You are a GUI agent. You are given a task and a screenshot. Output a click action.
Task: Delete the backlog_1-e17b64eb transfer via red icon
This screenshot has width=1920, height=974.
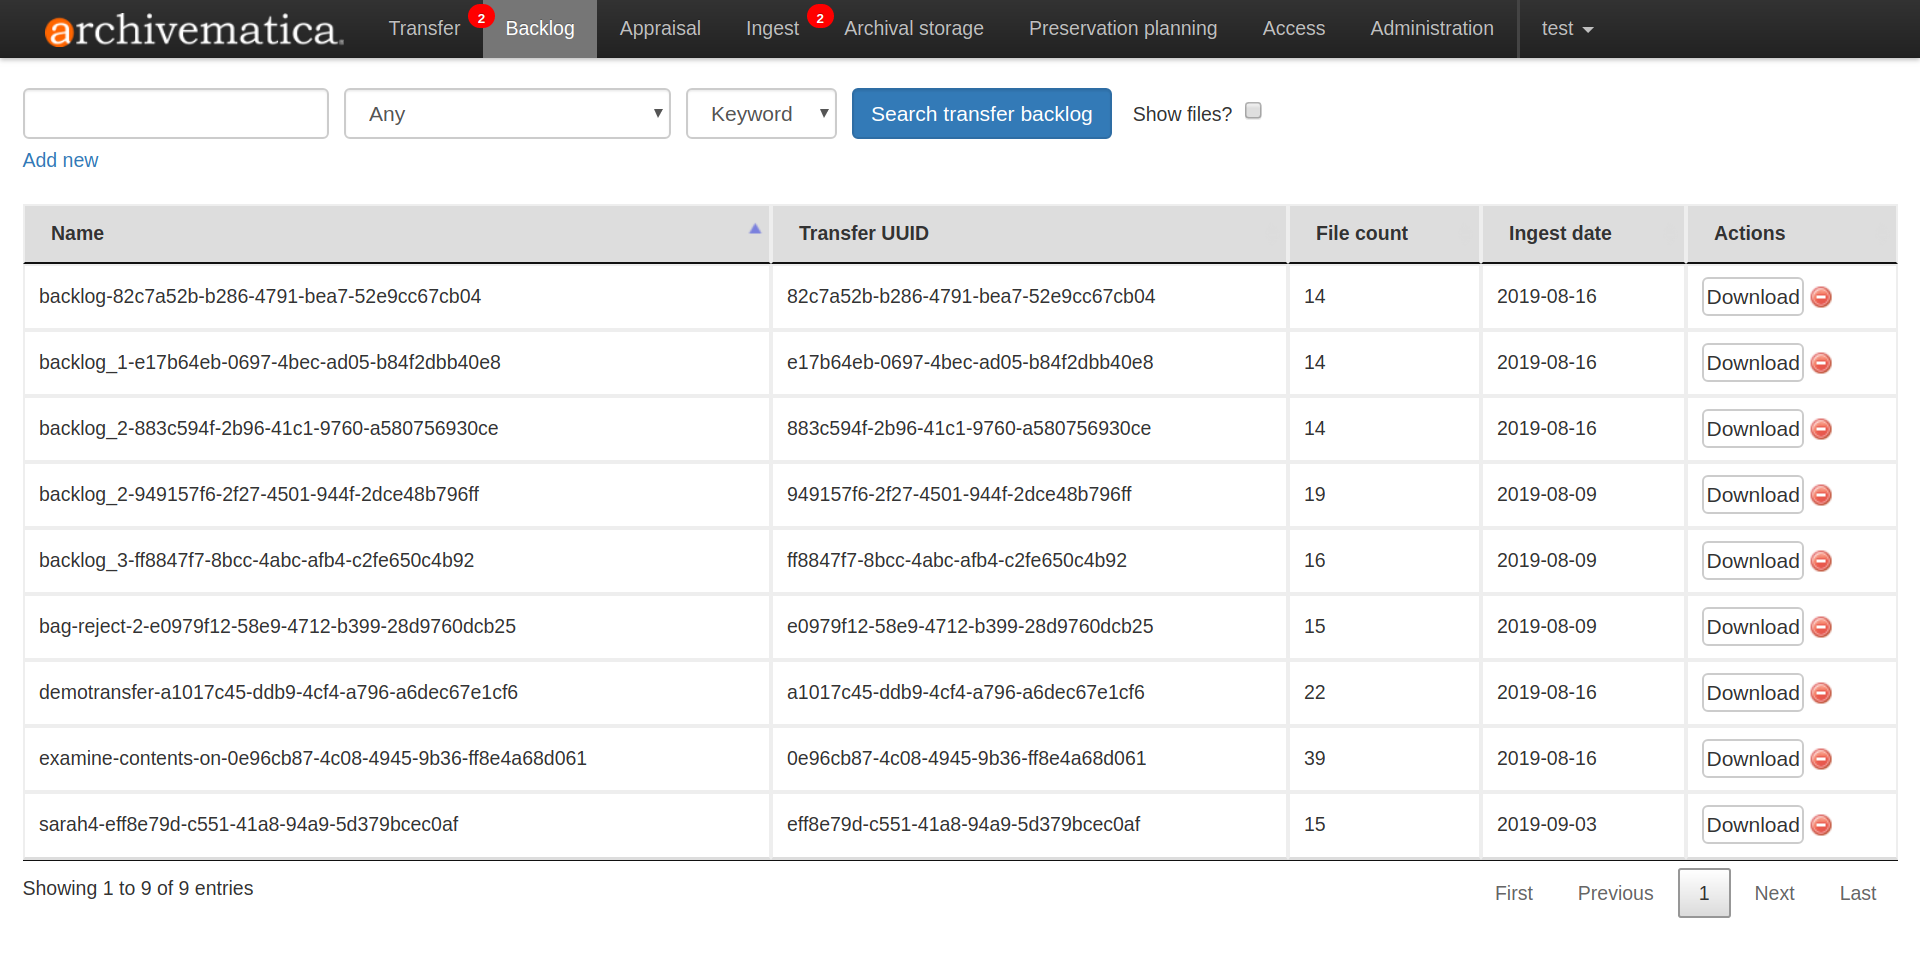[1821, 363]
